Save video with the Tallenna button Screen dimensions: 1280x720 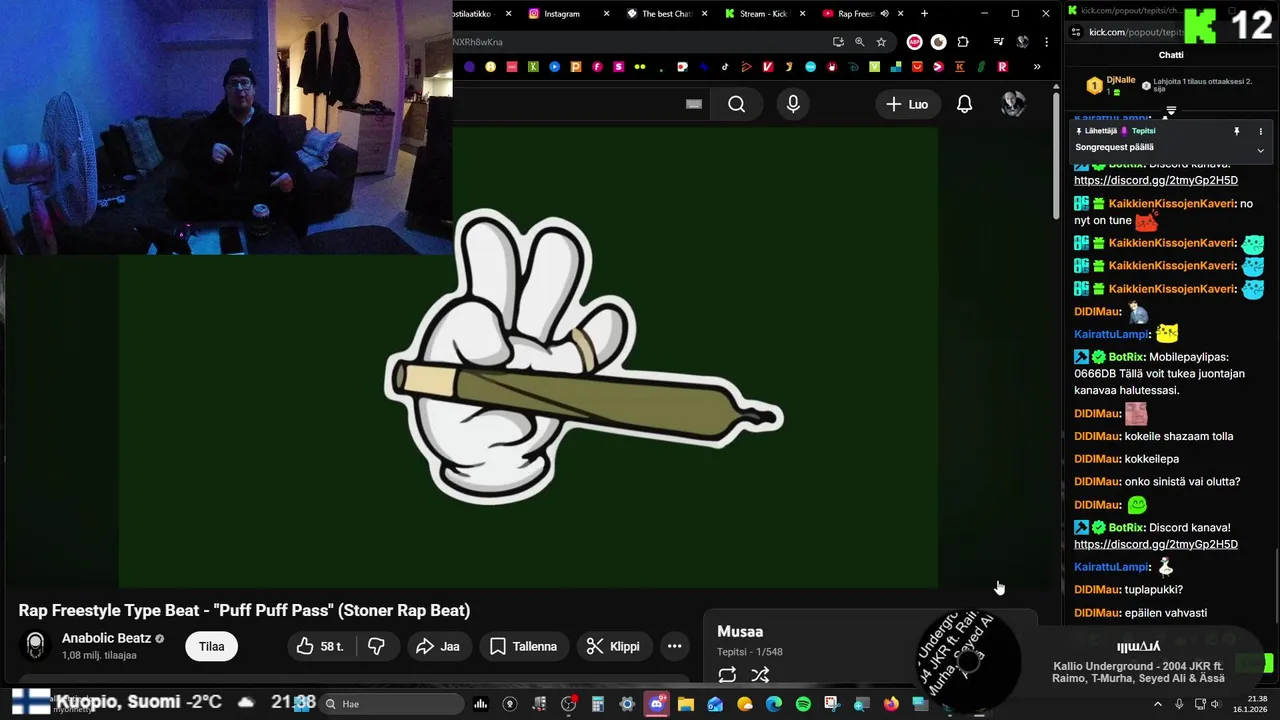(523, 646)
